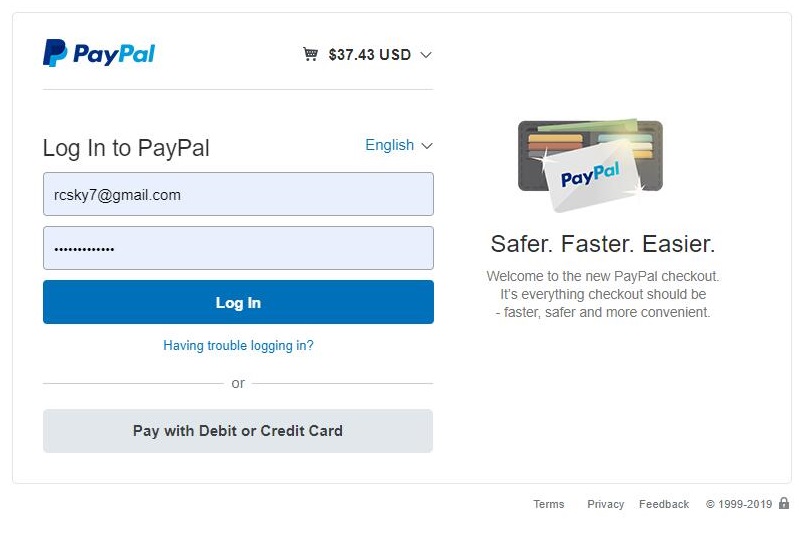Image resolution: width=799 pixels, height=535 pixels.
Task: Click the wallet illustration image
Action: point(590,165)
